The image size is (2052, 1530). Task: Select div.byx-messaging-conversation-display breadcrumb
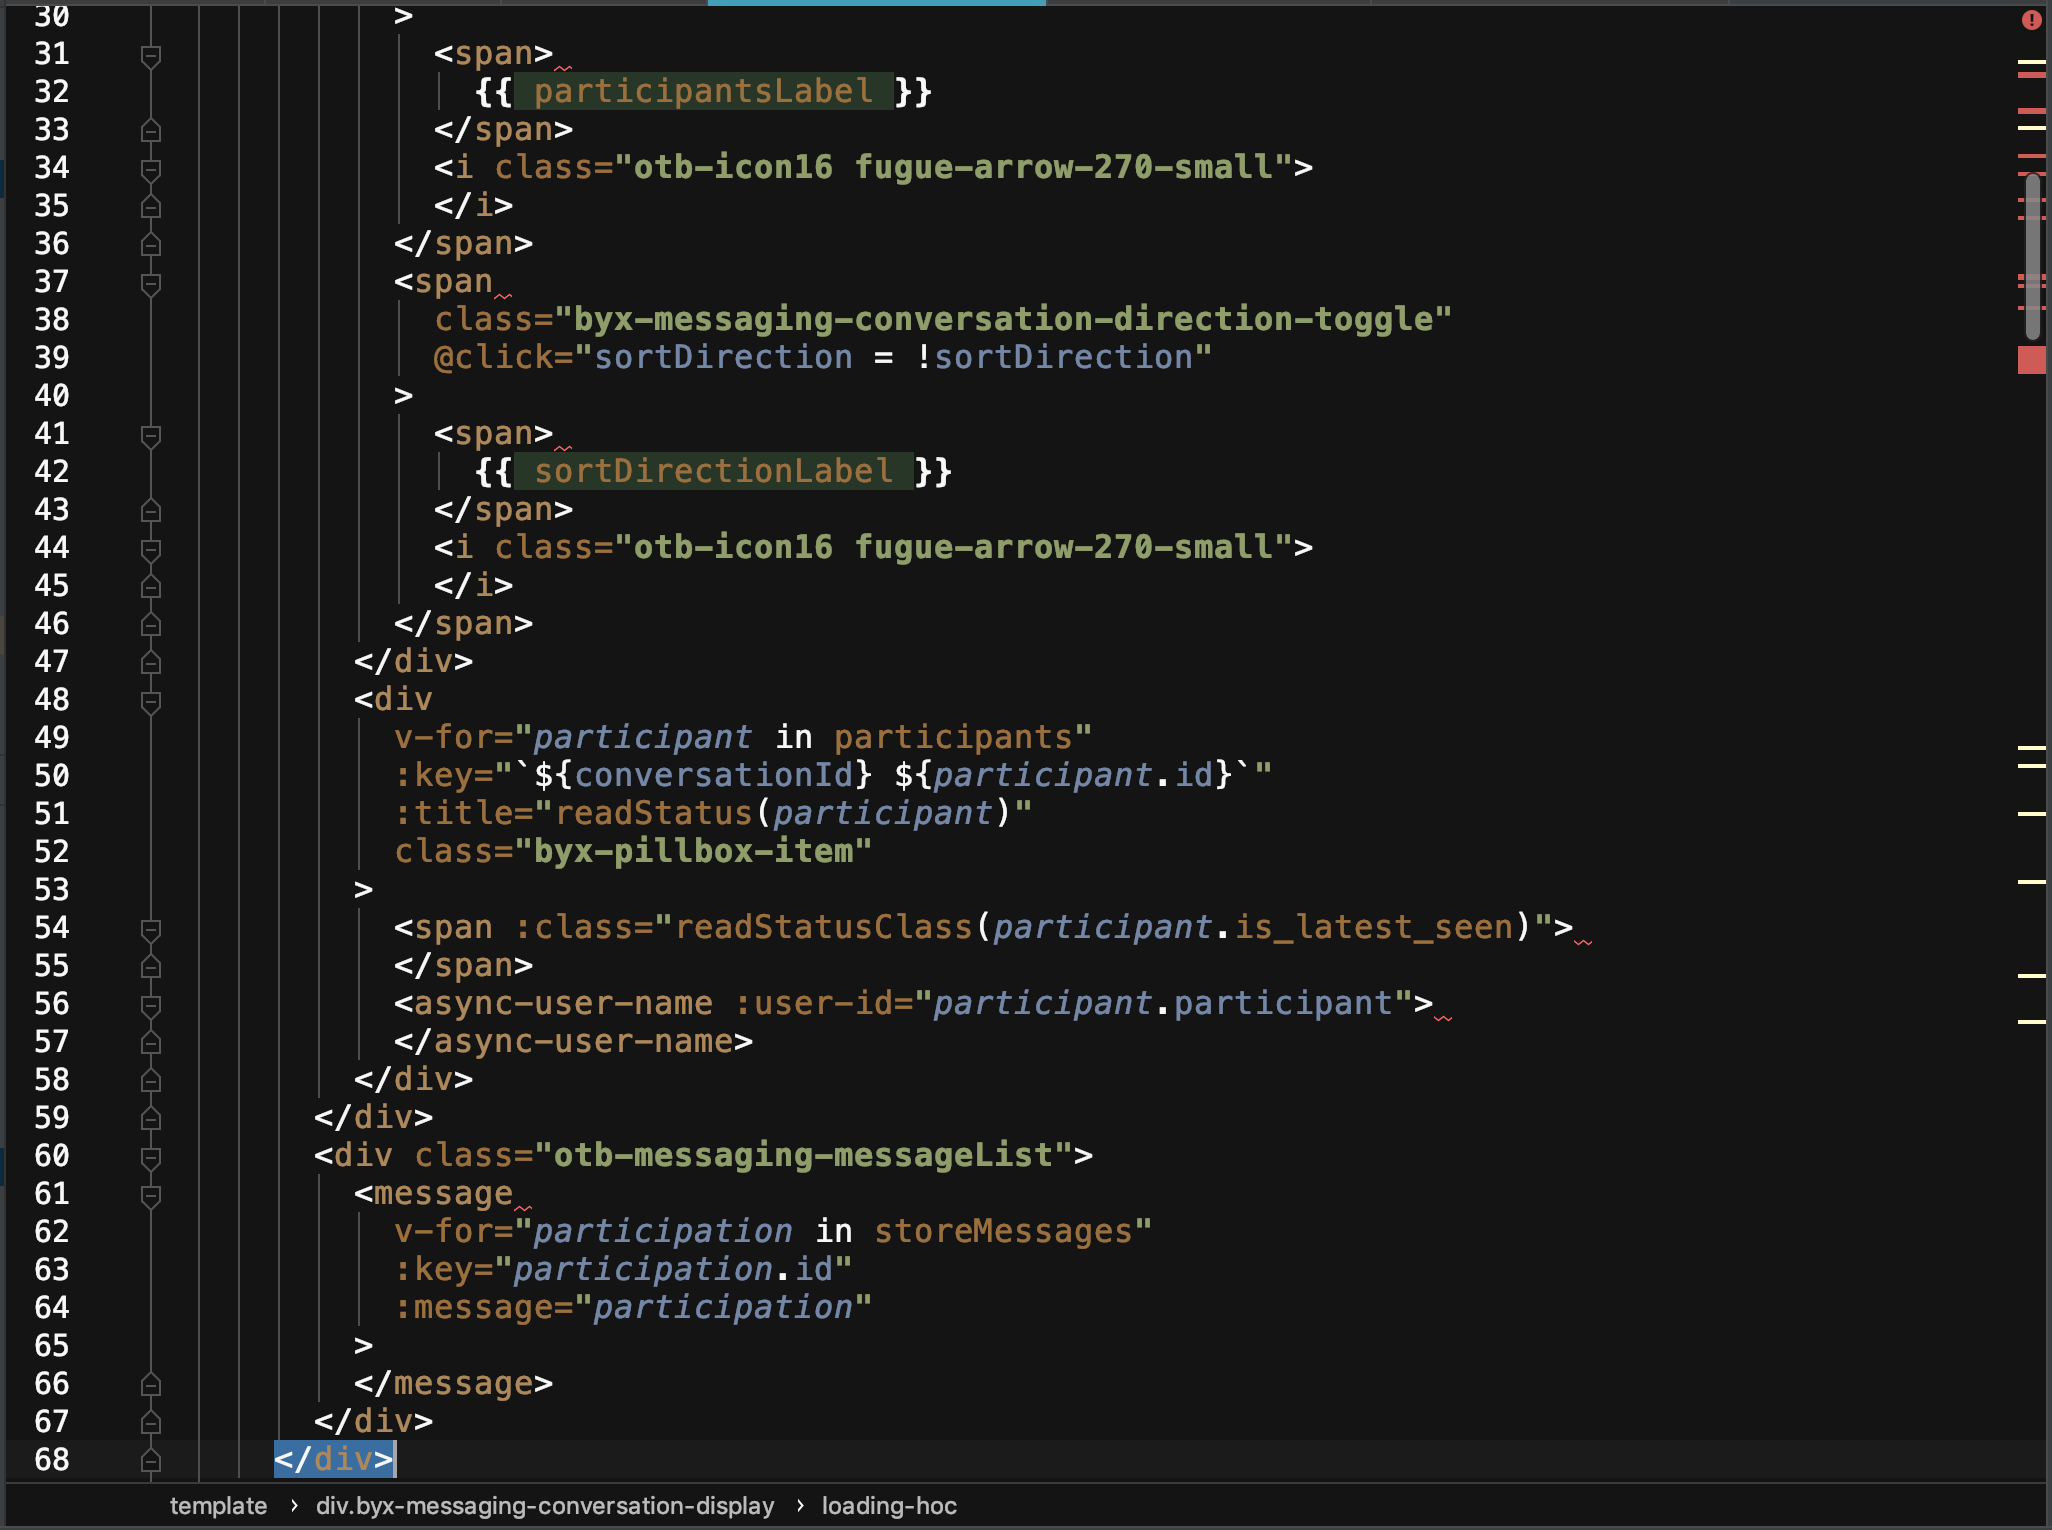point(545,1506)
